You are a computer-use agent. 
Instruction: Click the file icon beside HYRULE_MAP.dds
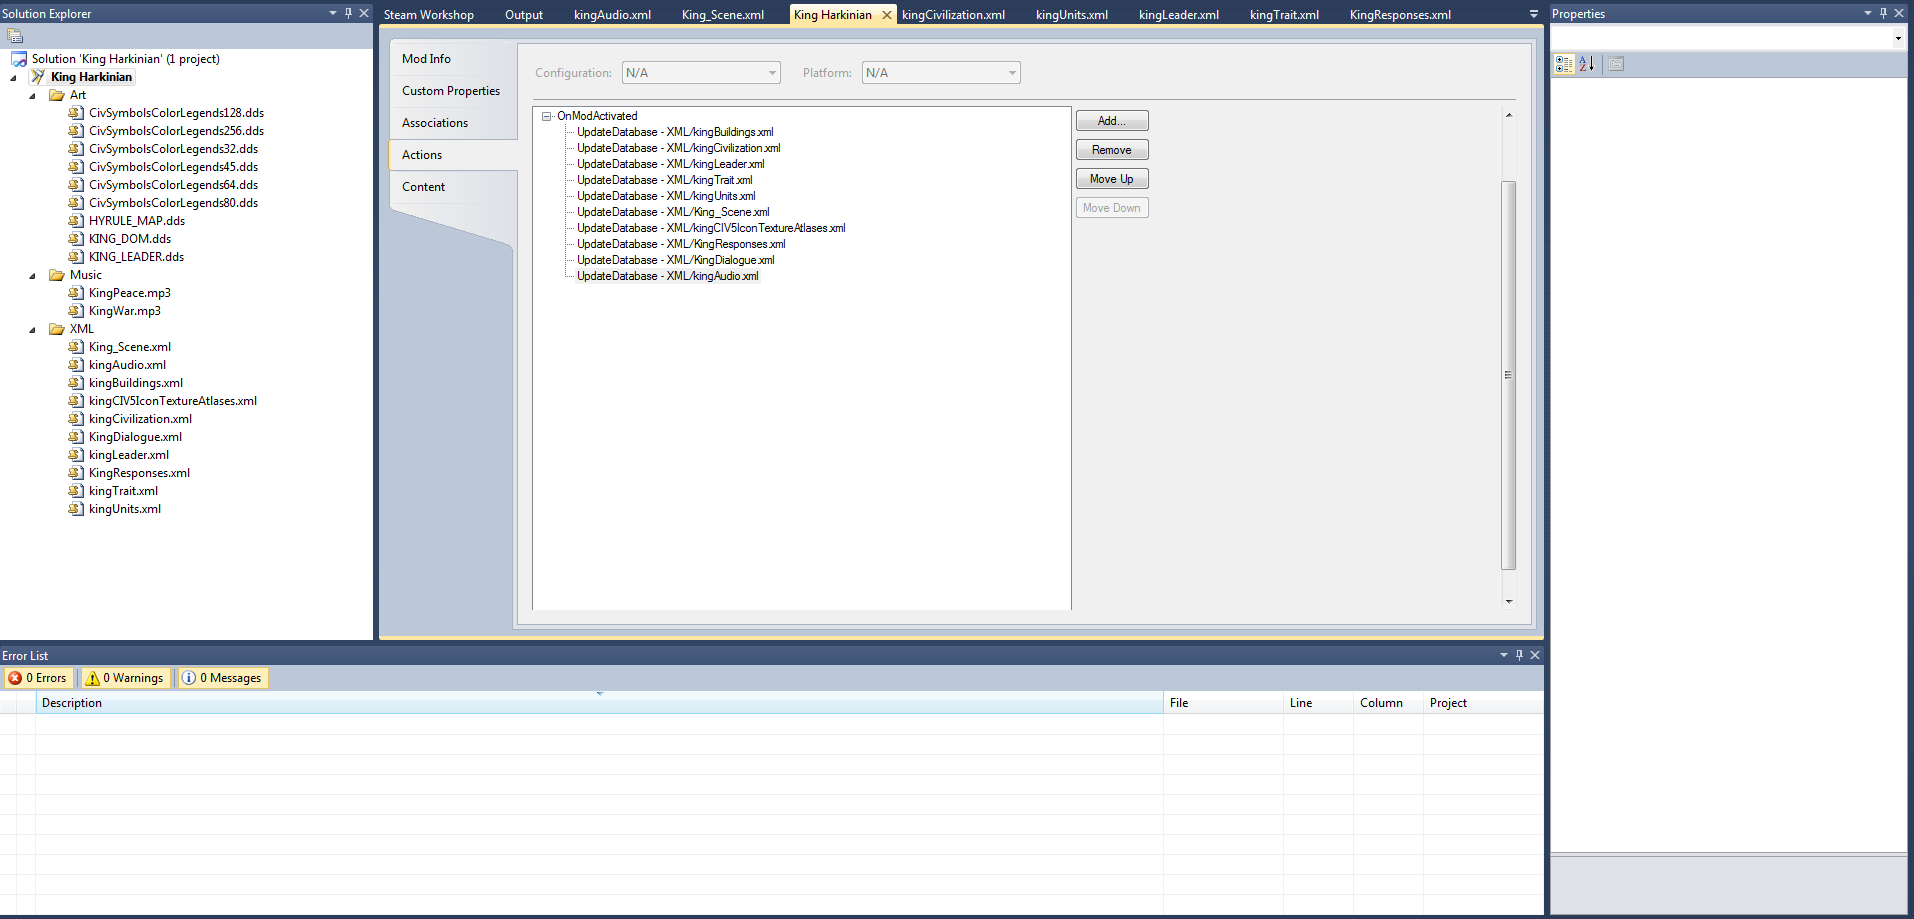pyautogui.click(x=76, y=221)
